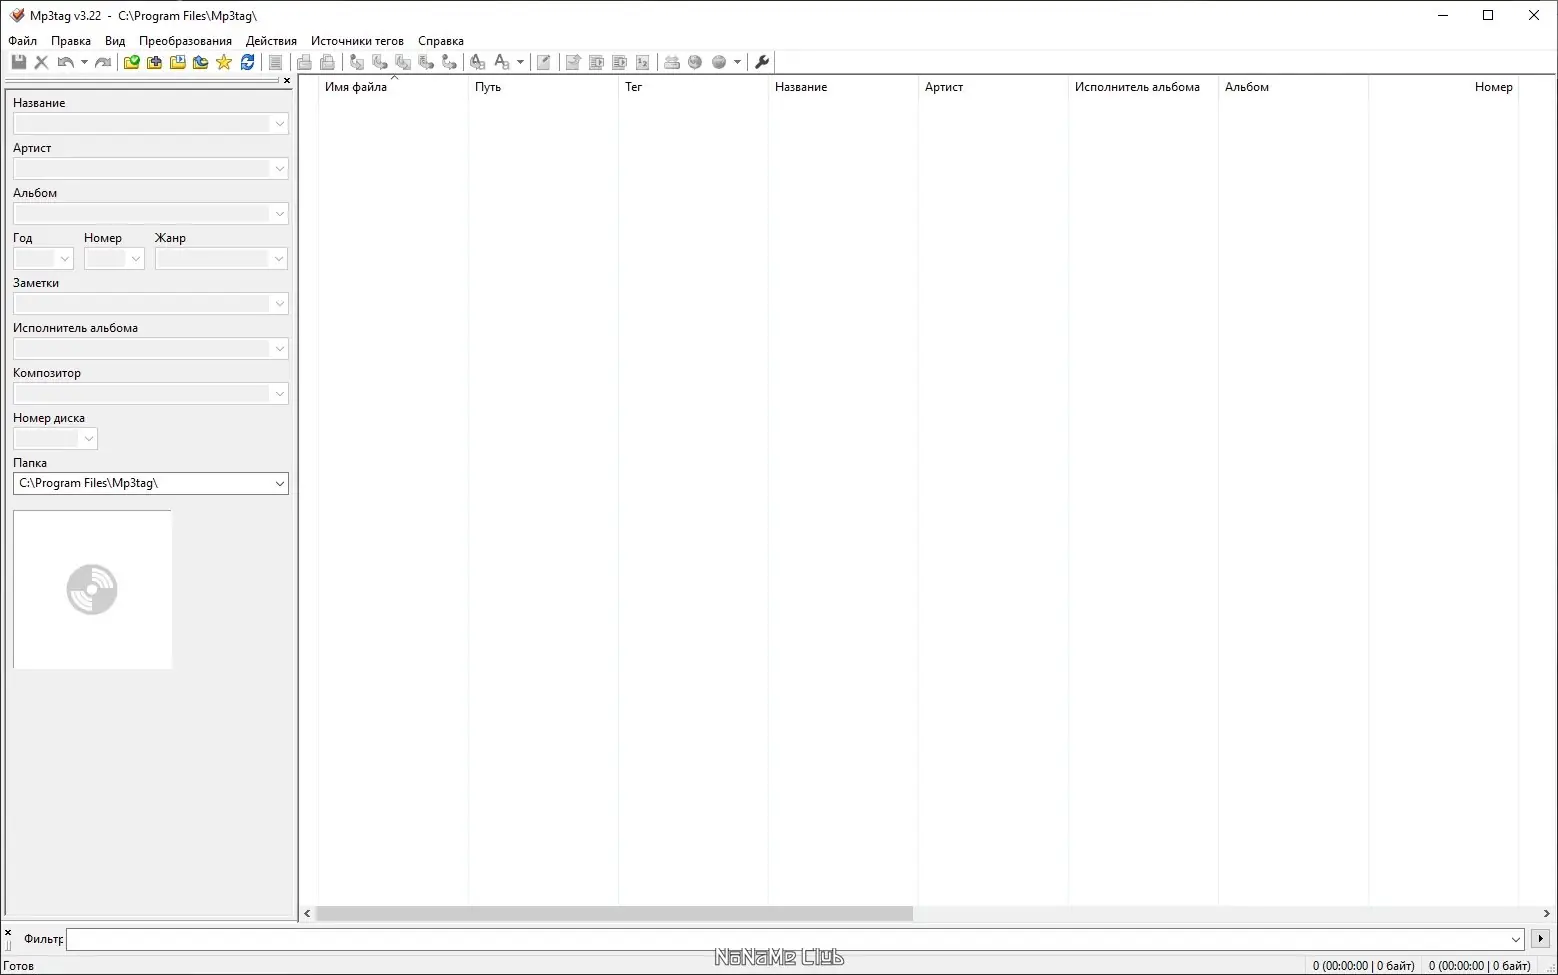Open the Действия menu

[271, 41]
